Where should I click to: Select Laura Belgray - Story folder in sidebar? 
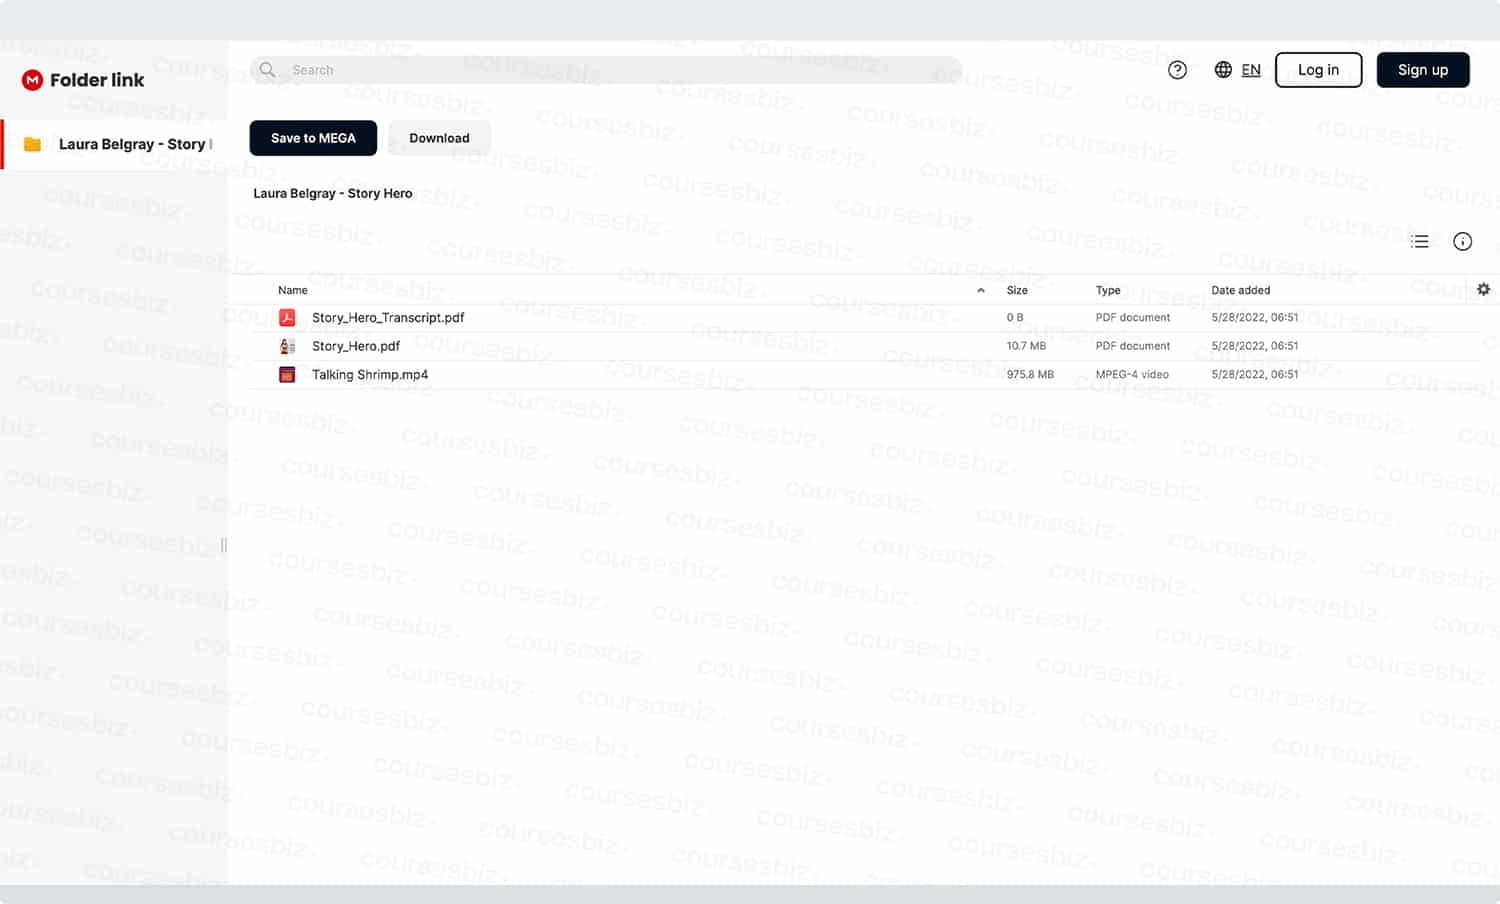click(x=114, y=144)
